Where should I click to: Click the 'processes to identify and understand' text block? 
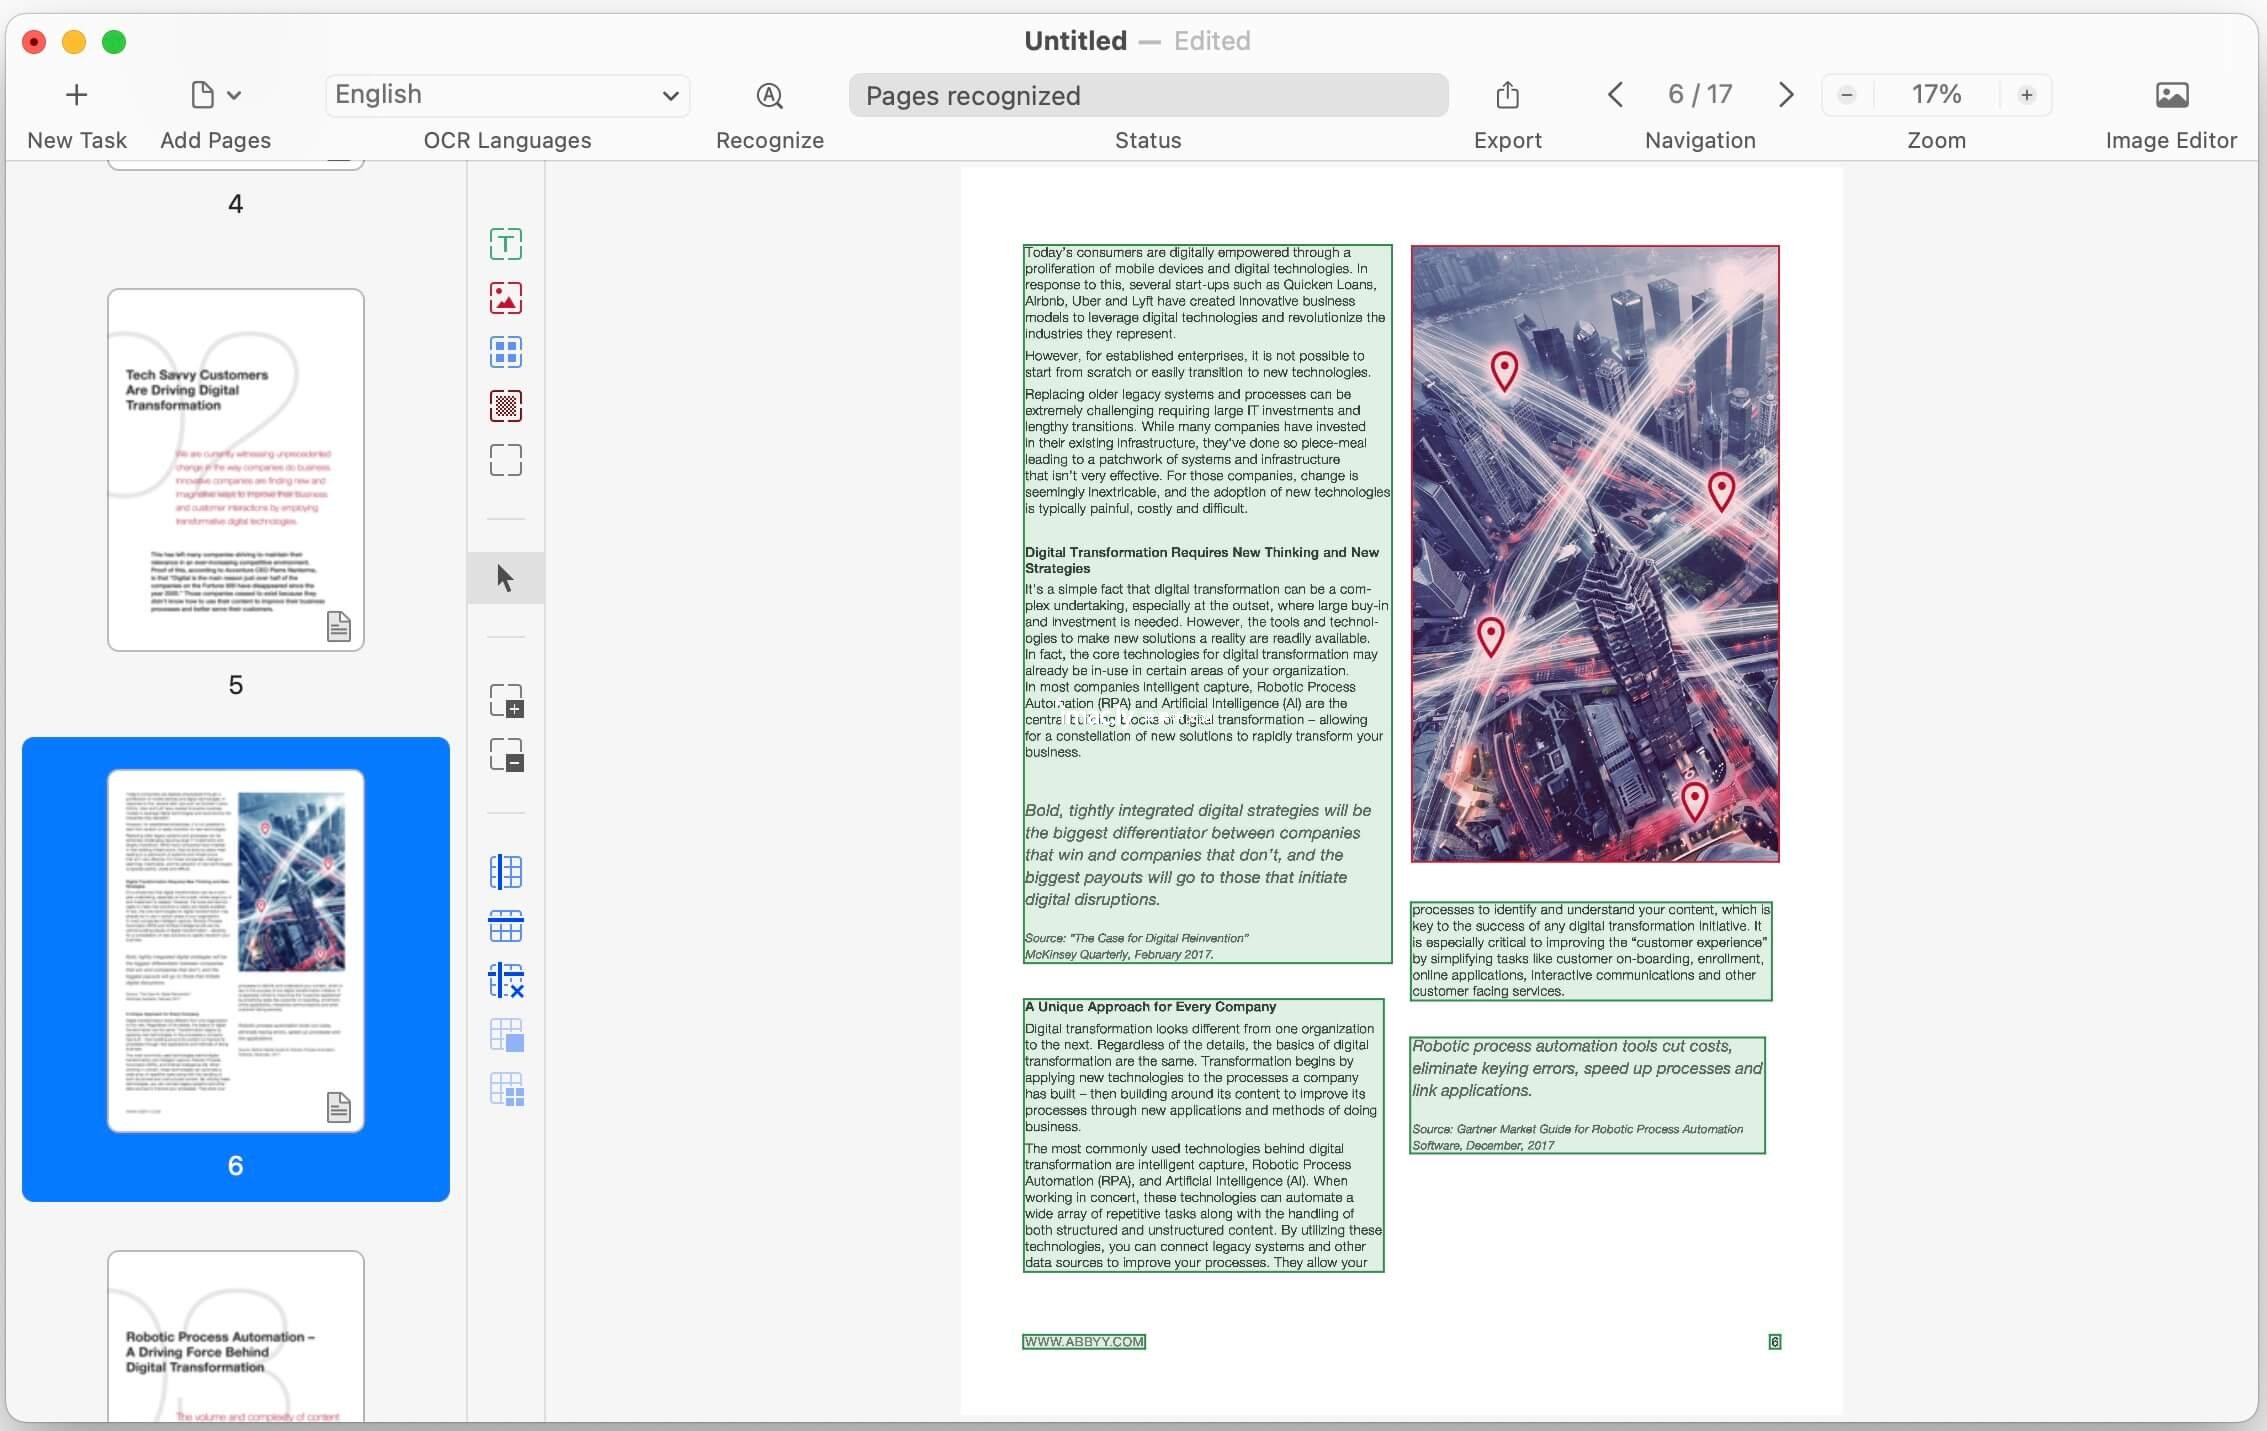click(1591, 951)
